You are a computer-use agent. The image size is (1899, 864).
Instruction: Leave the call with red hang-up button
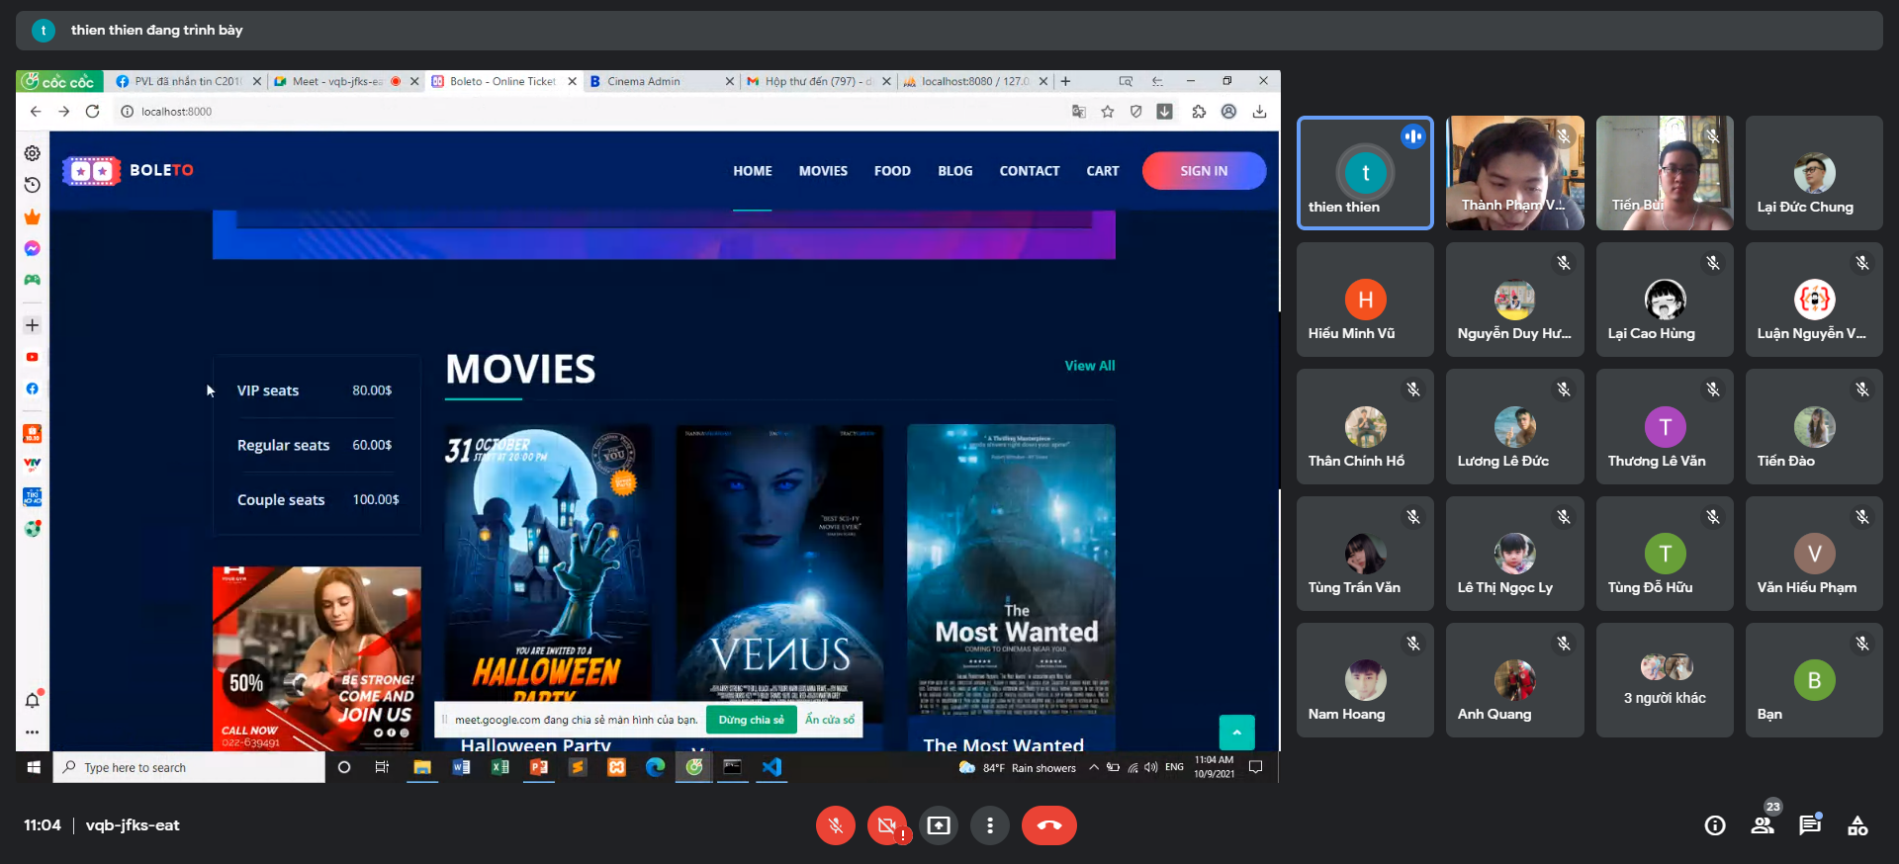(1049, 825)
